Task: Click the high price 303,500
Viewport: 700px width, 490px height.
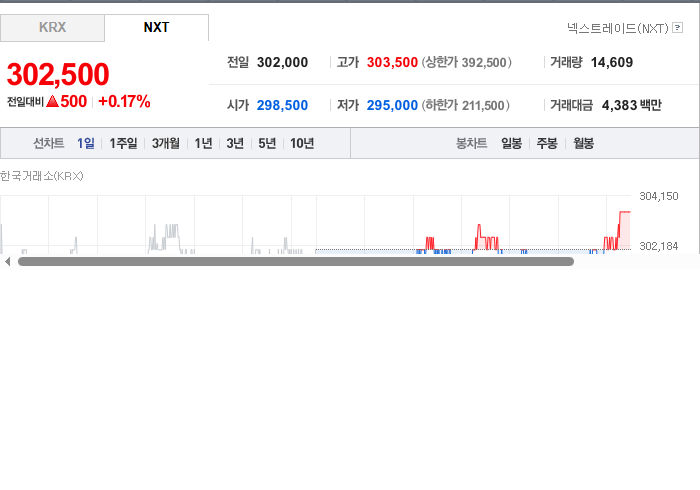Action: pyautogui.click(x=392, y=62)
